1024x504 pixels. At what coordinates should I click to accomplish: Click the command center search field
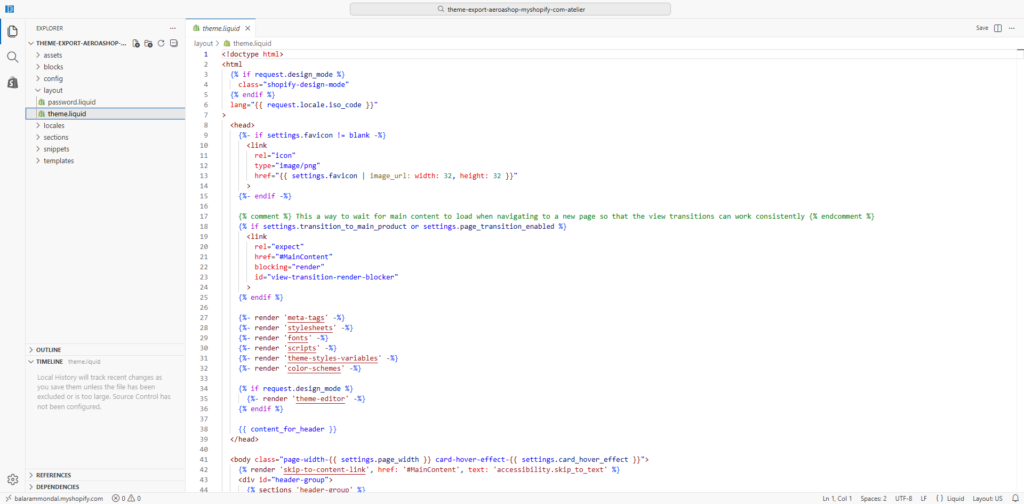510,10
